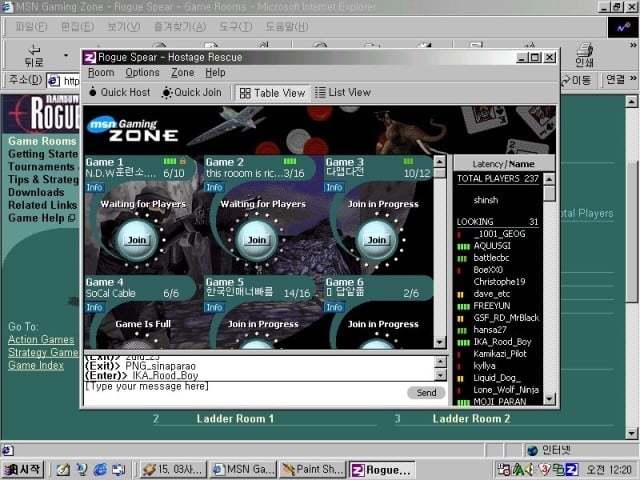Join Game 3 room

pyautogui.click(x=377, y=240)
